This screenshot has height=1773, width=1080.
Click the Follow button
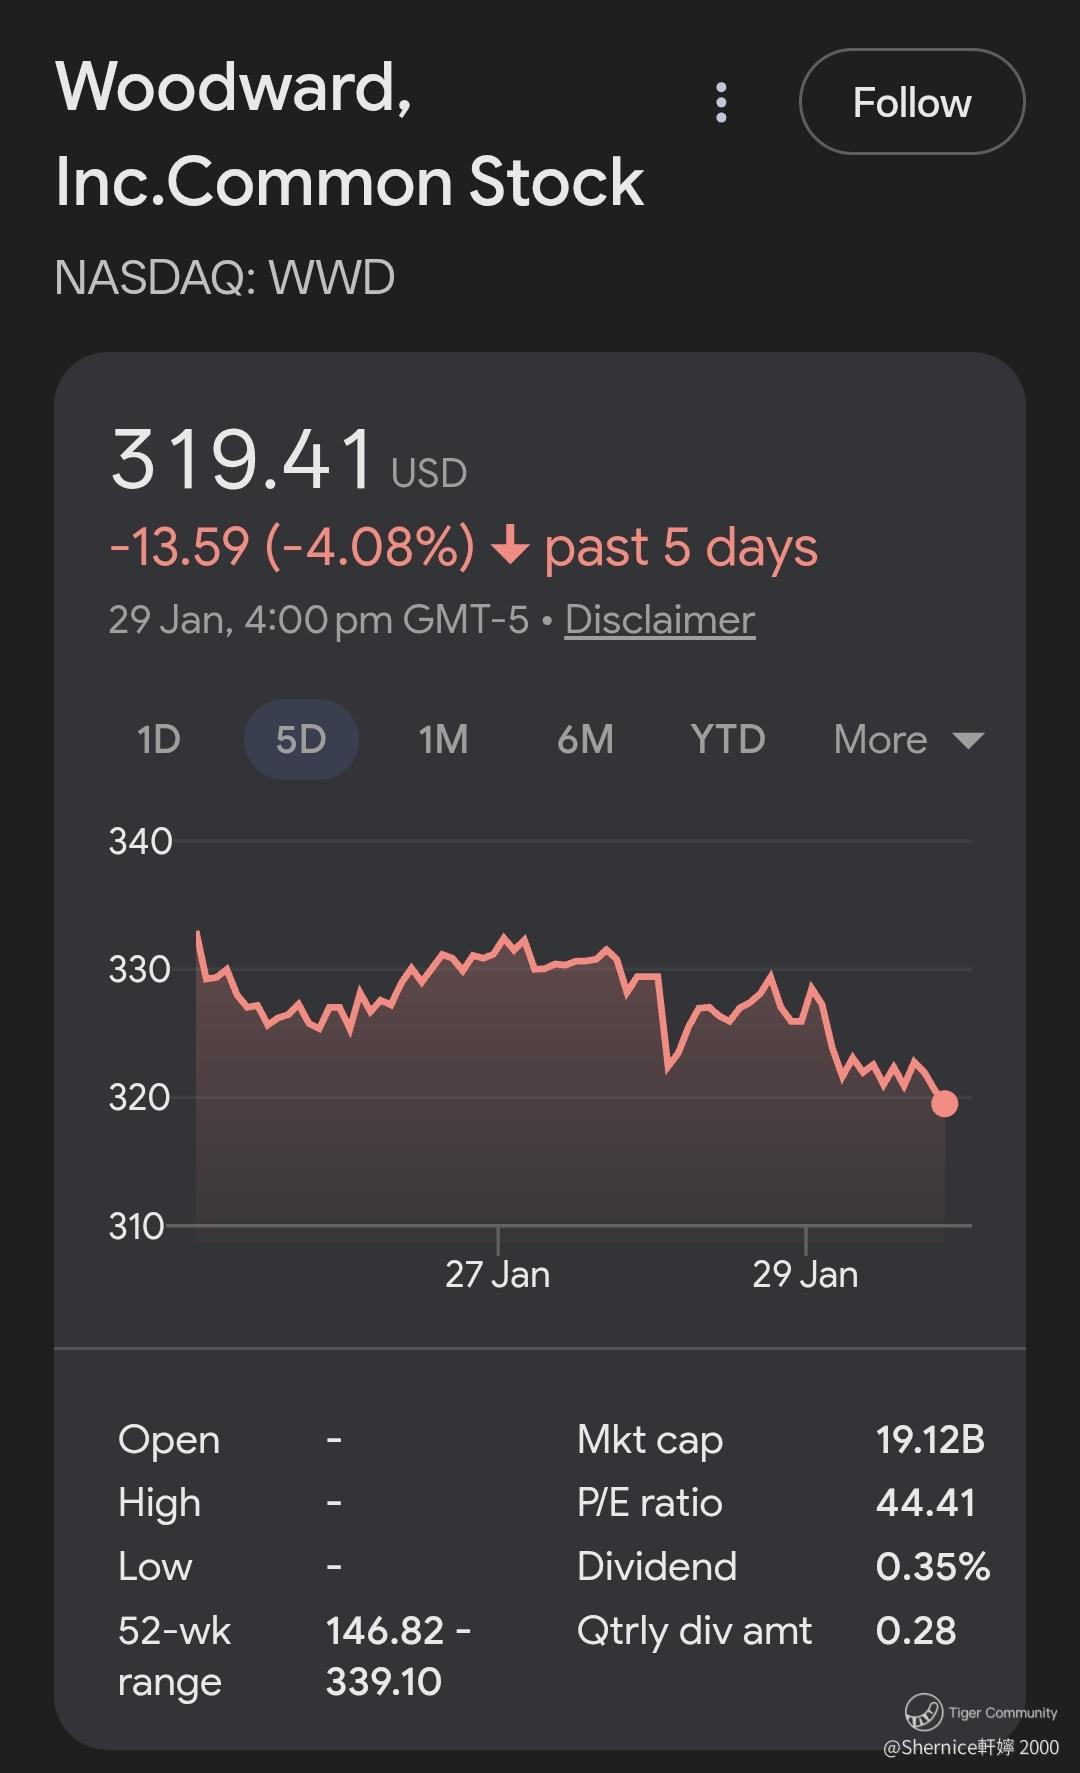(x=911, y=102)
